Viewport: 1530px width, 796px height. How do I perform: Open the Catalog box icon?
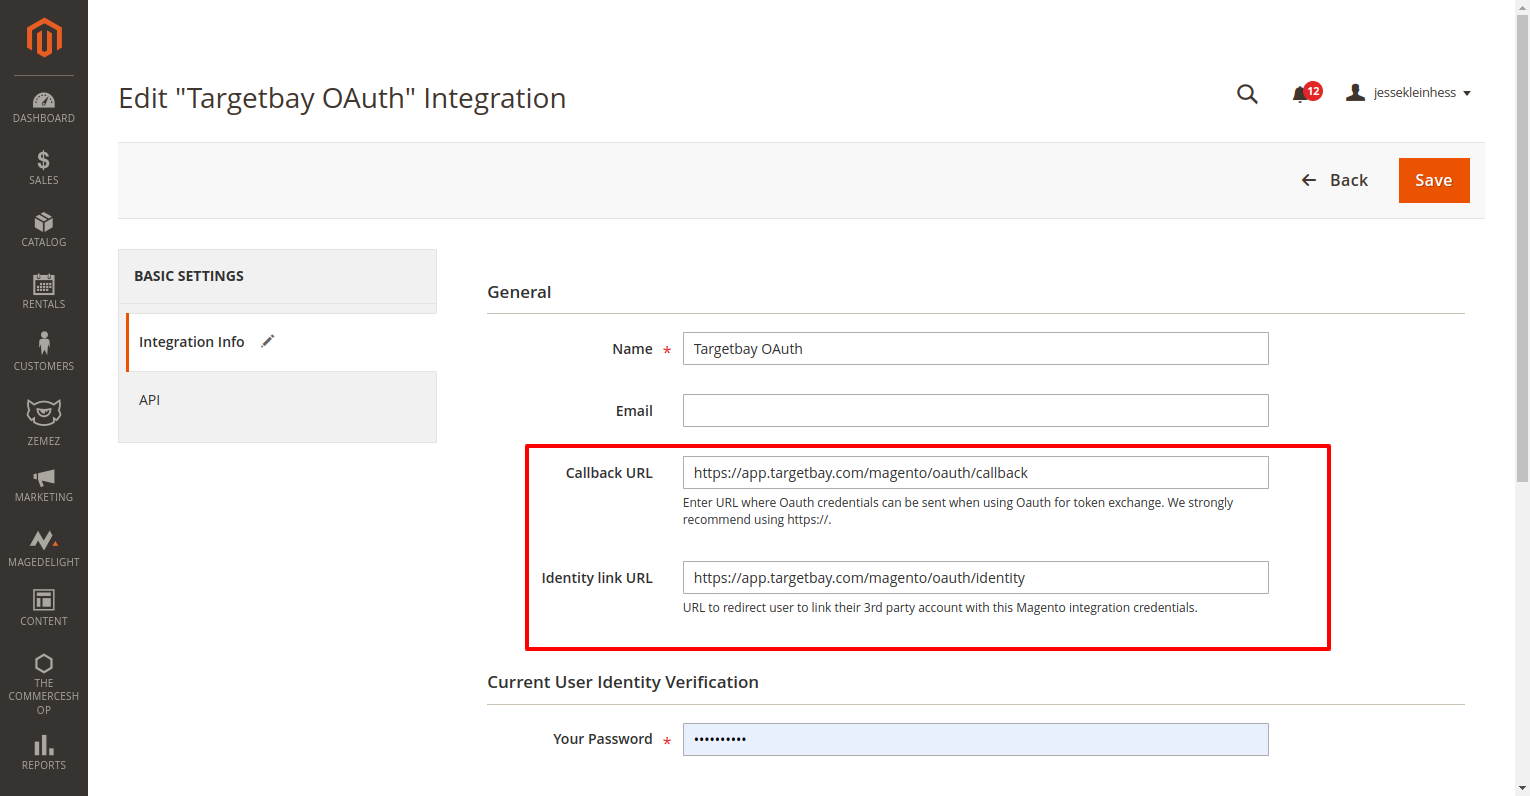[44, 222]
